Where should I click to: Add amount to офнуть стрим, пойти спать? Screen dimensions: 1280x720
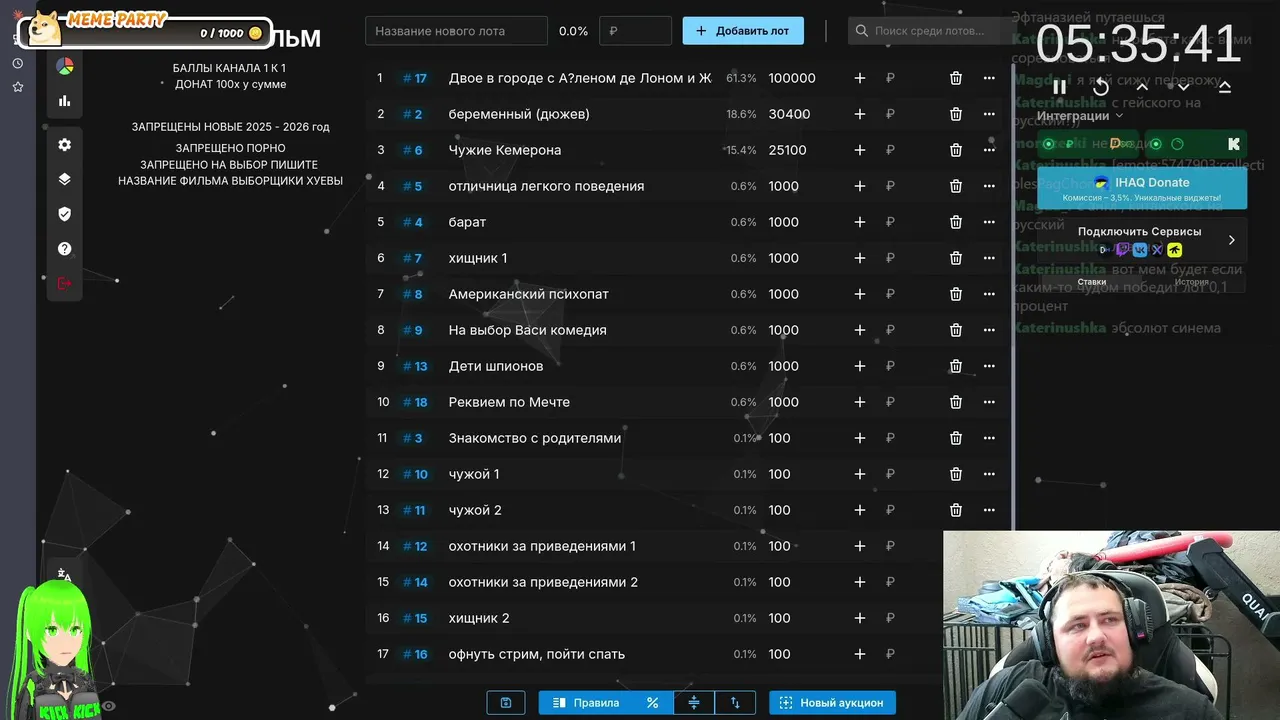coord(859,654)
